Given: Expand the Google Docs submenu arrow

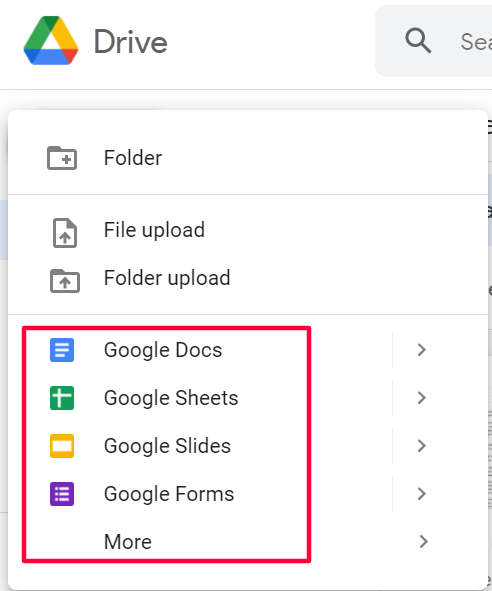Looking at the screenshot, I should (x=421, y=350).
